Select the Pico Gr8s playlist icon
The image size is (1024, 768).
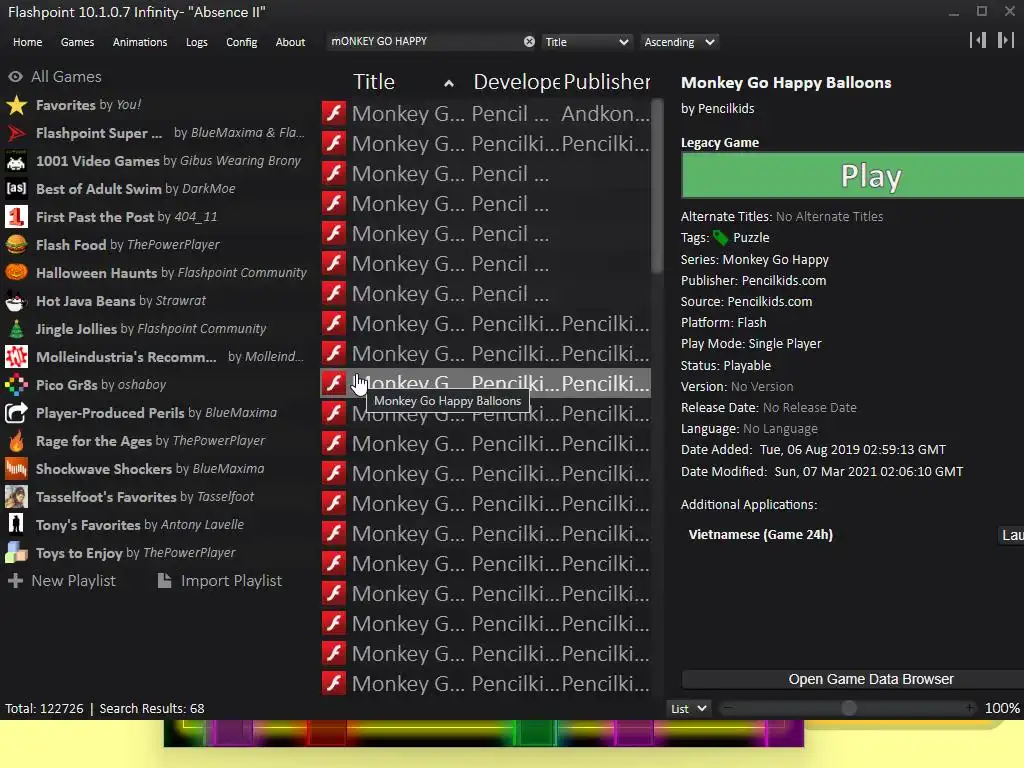[16, 385]
